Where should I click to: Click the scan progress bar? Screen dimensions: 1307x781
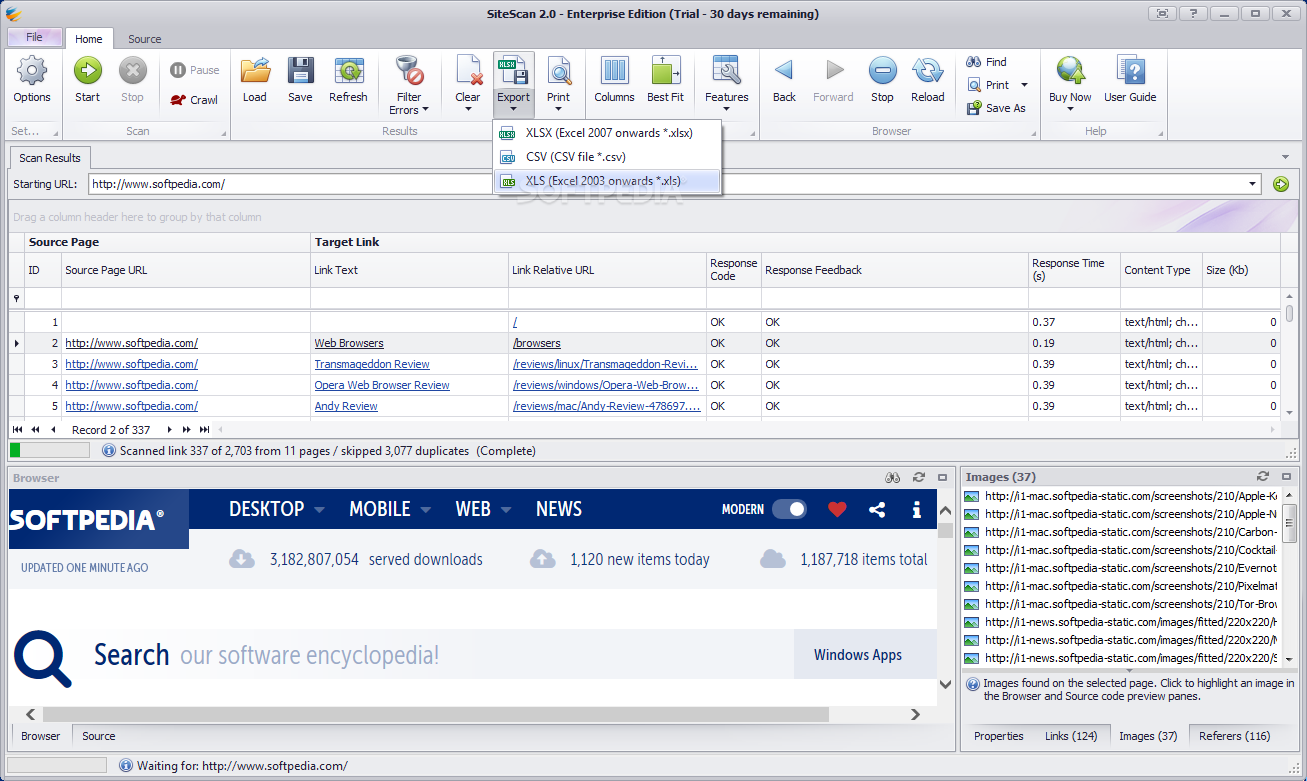pyautogui.click(x=49, y=451)
